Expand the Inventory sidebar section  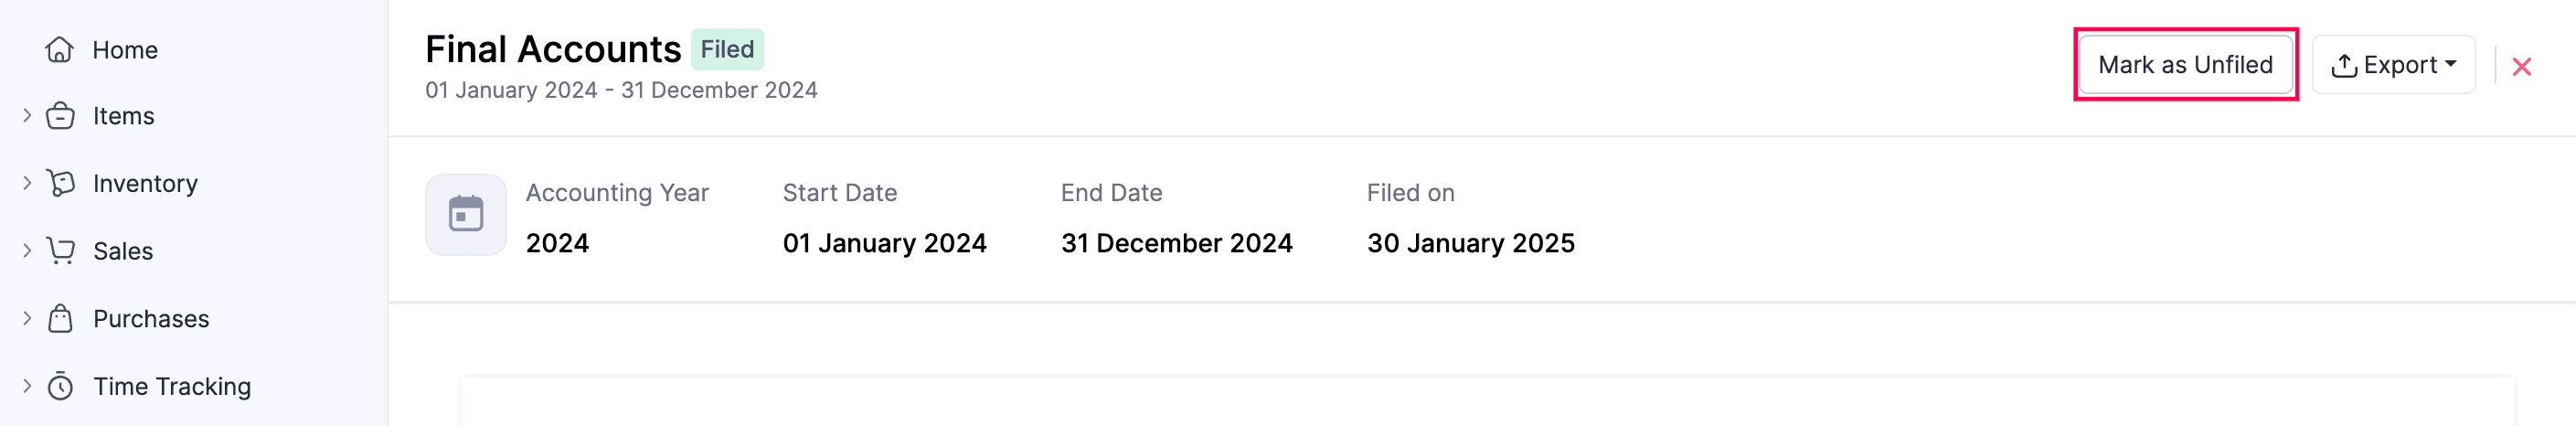coord(27,183)
